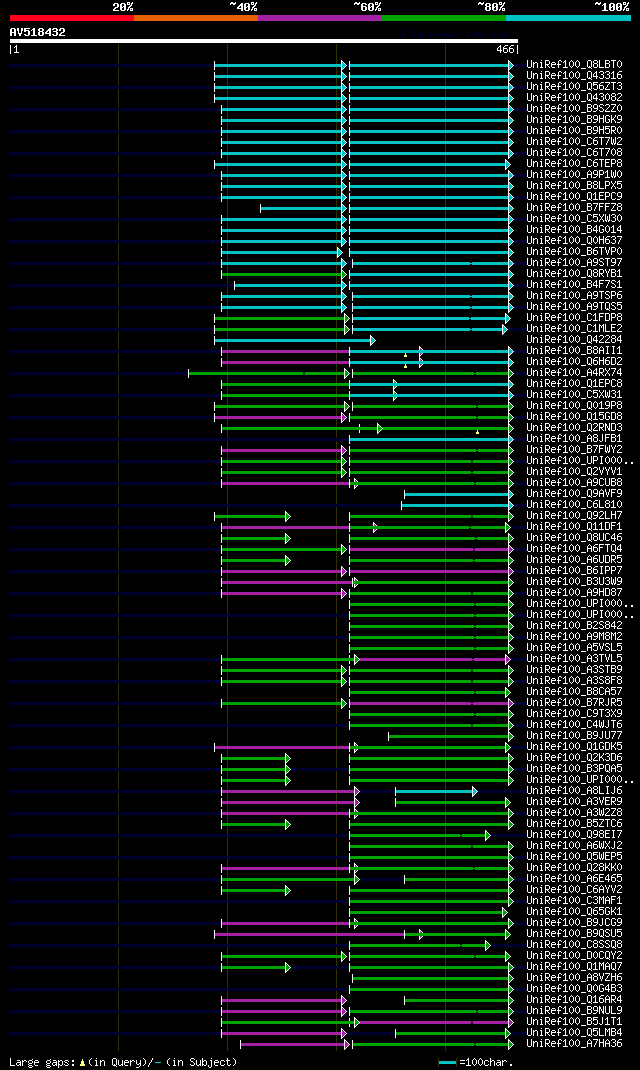640x1070 pixels.
Task: Click the UniRef100_A9P1W0 label
Action: point(574,175)
